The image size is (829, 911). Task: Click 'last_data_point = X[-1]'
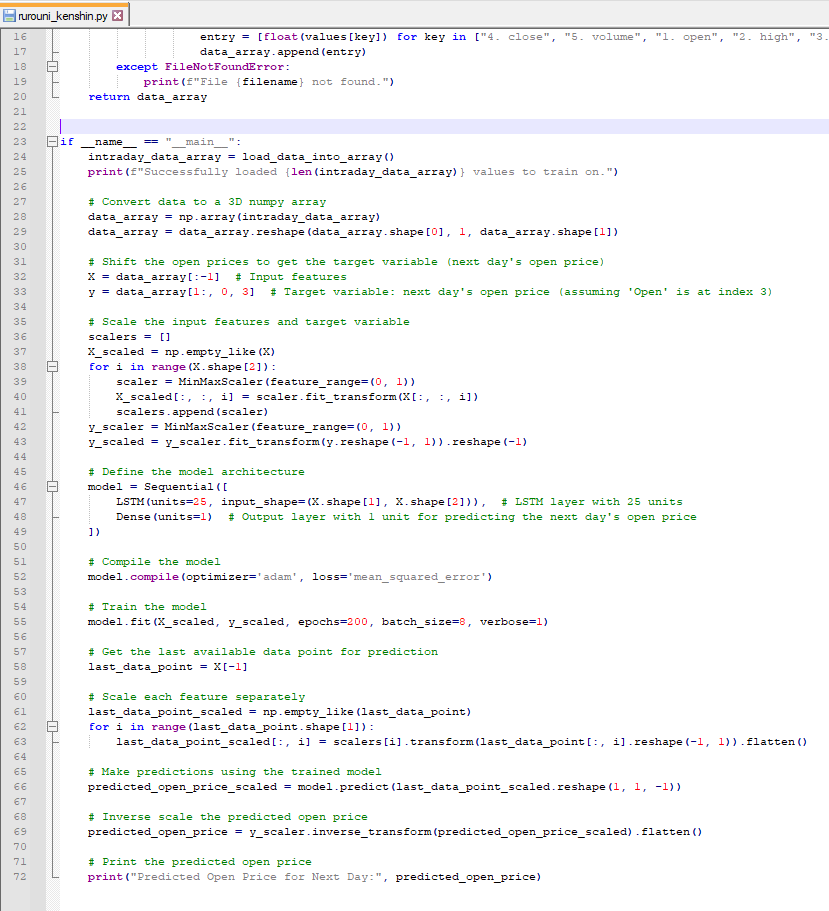point(168,667)
